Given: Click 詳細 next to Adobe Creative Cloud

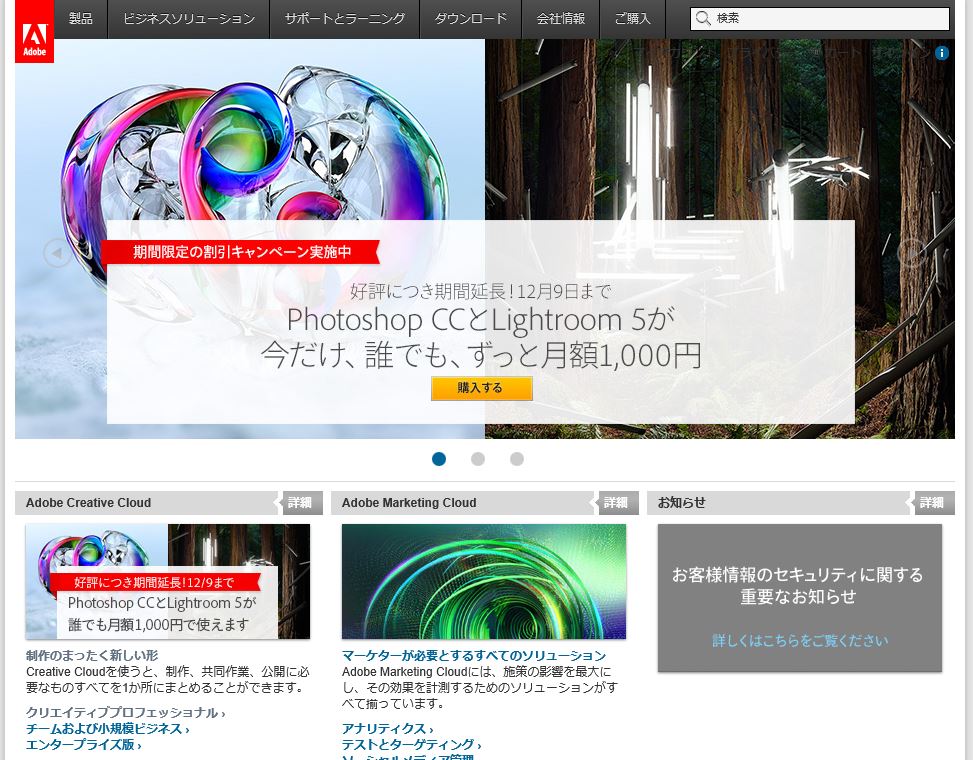Looking at the screenshot, I should [300, 503].
